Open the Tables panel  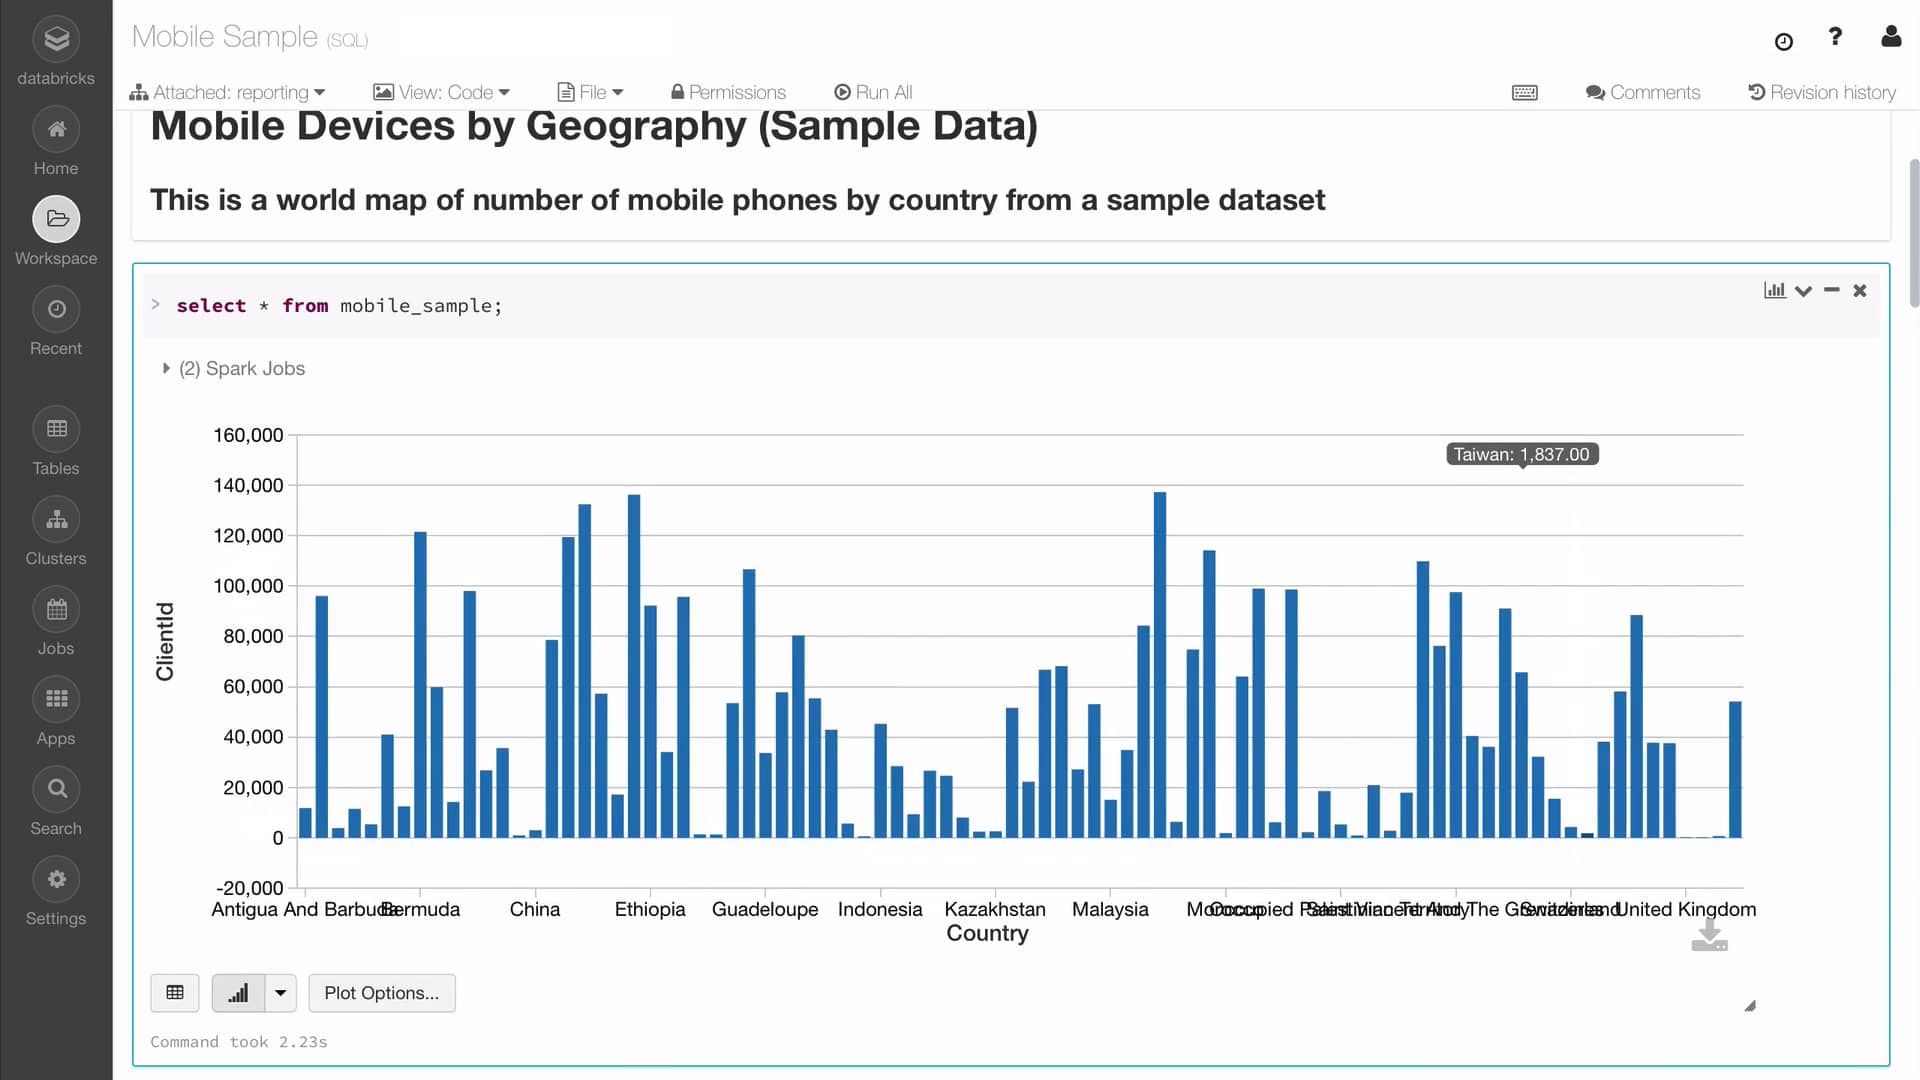click(x=56, y=442)
